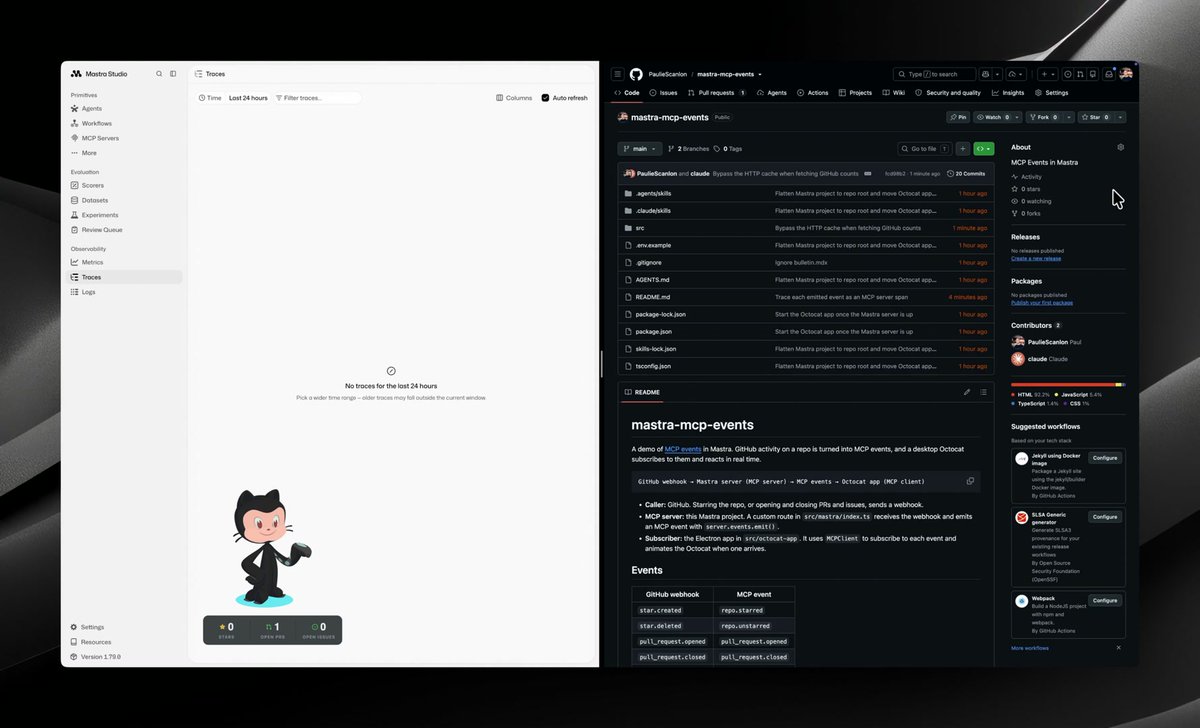Open the GitHub issues icon in header
The height and width of the screenshot is (728, 1200).
(x=1068, y=74)
